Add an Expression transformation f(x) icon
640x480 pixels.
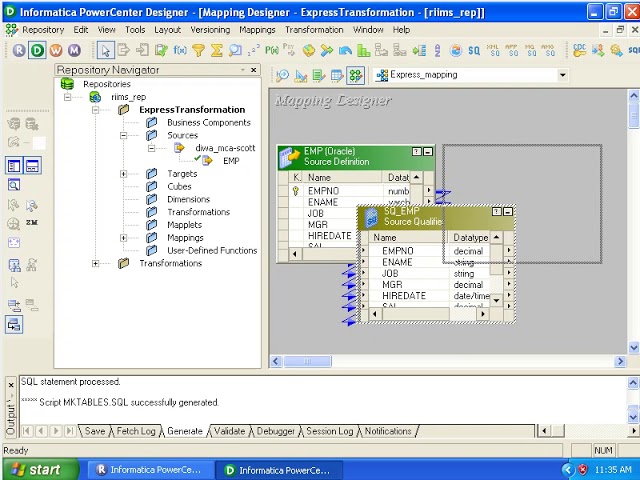[180, 50]
